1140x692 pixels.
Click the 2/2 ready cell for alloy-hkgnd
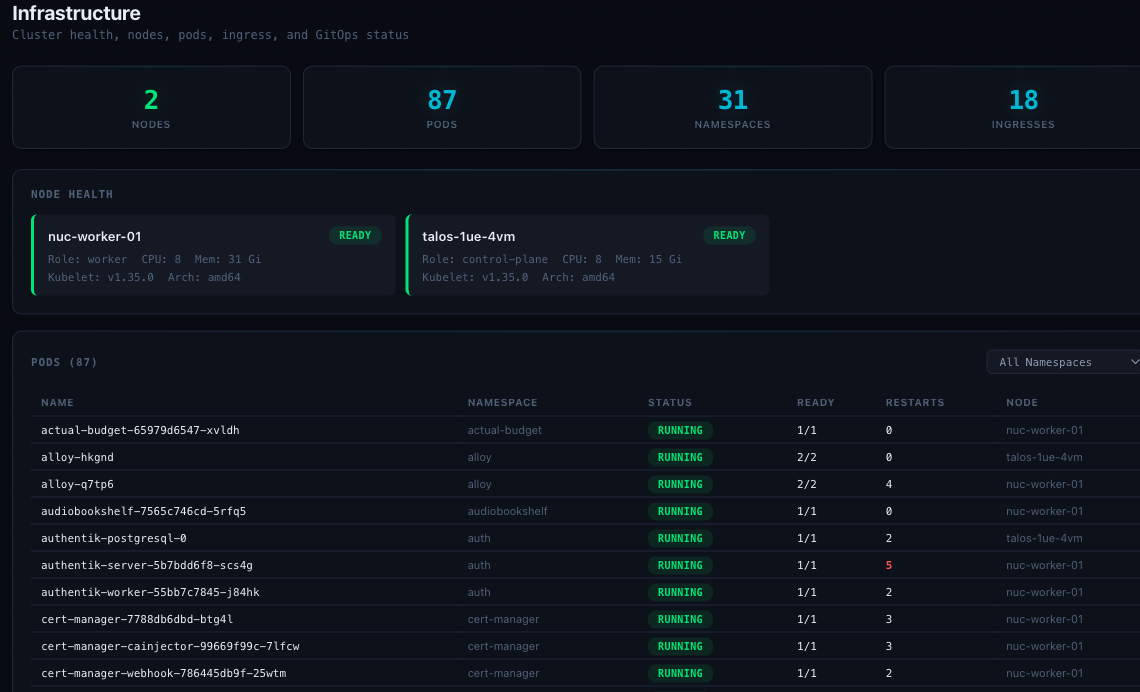[806, 457]
